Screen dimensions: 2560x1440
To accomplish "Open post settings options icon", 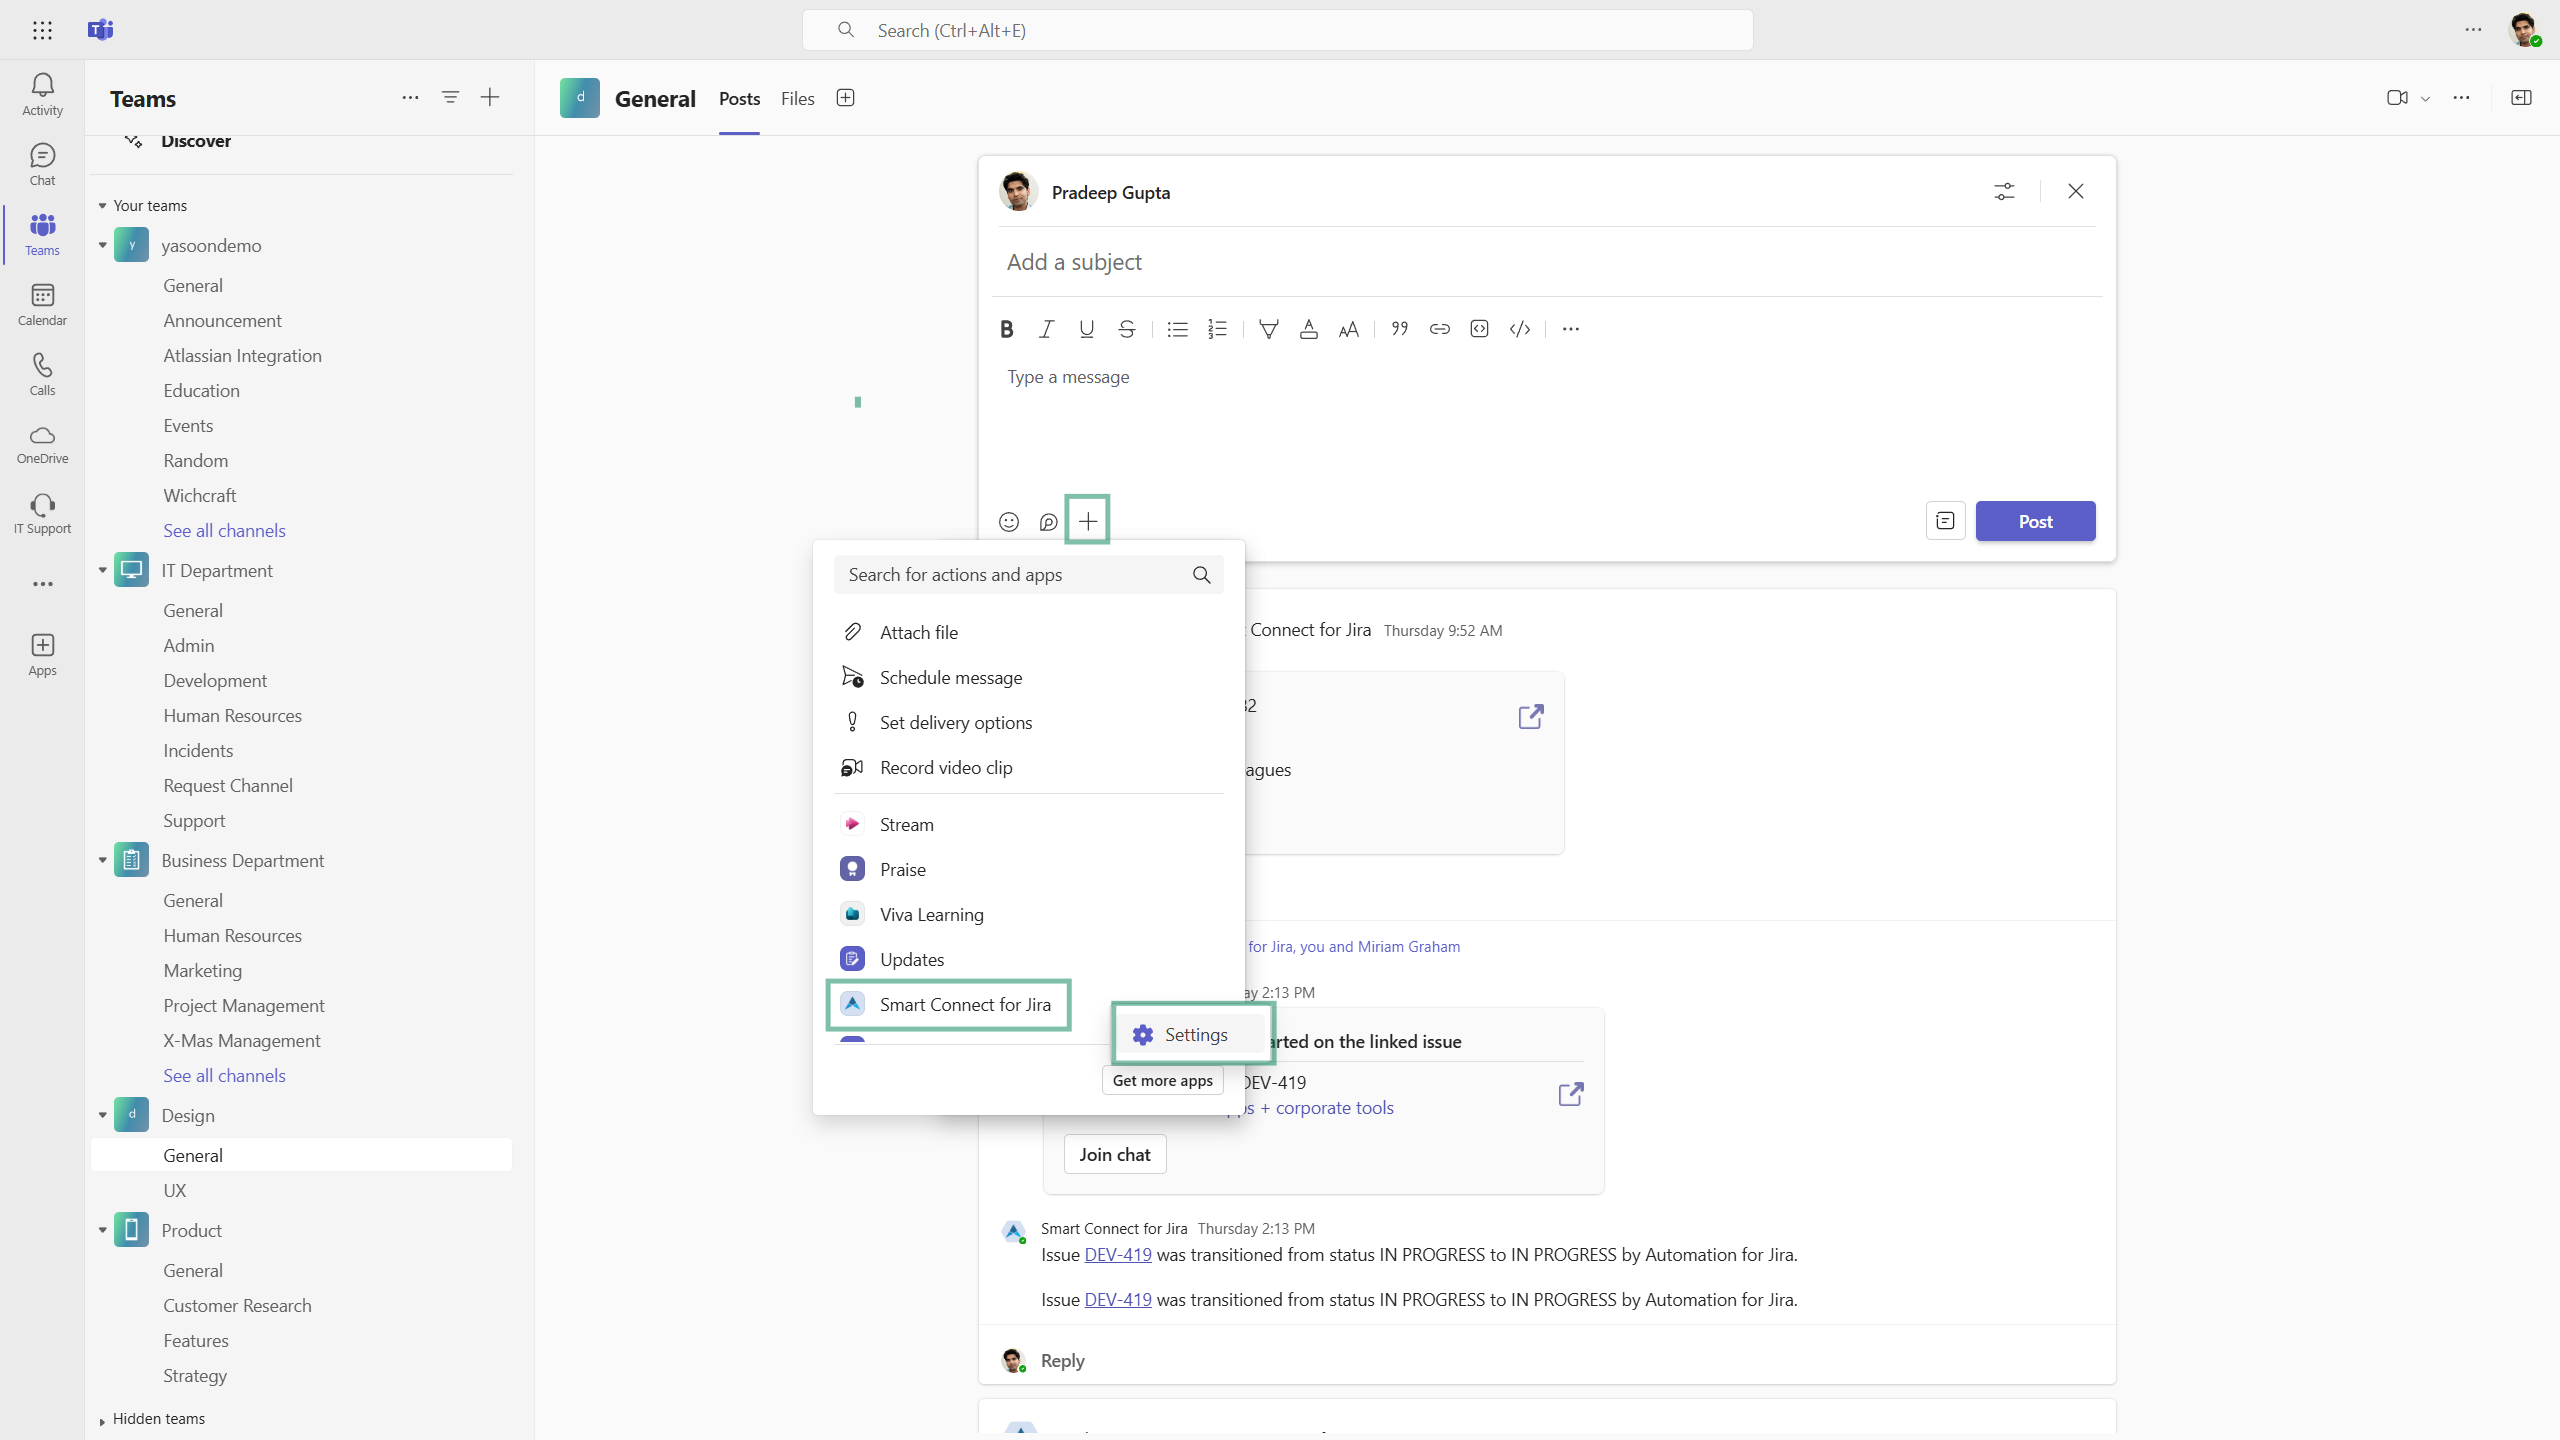I will (2004, 191).
